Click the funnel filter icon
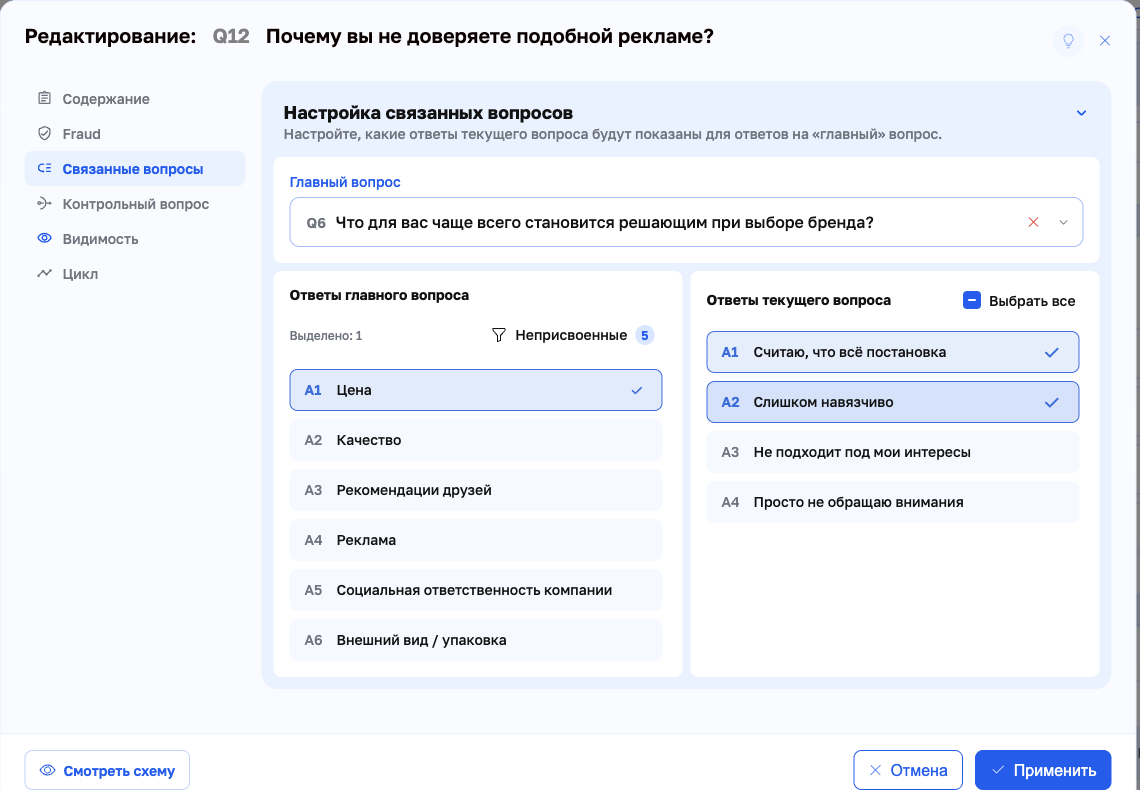 [499, 335]
